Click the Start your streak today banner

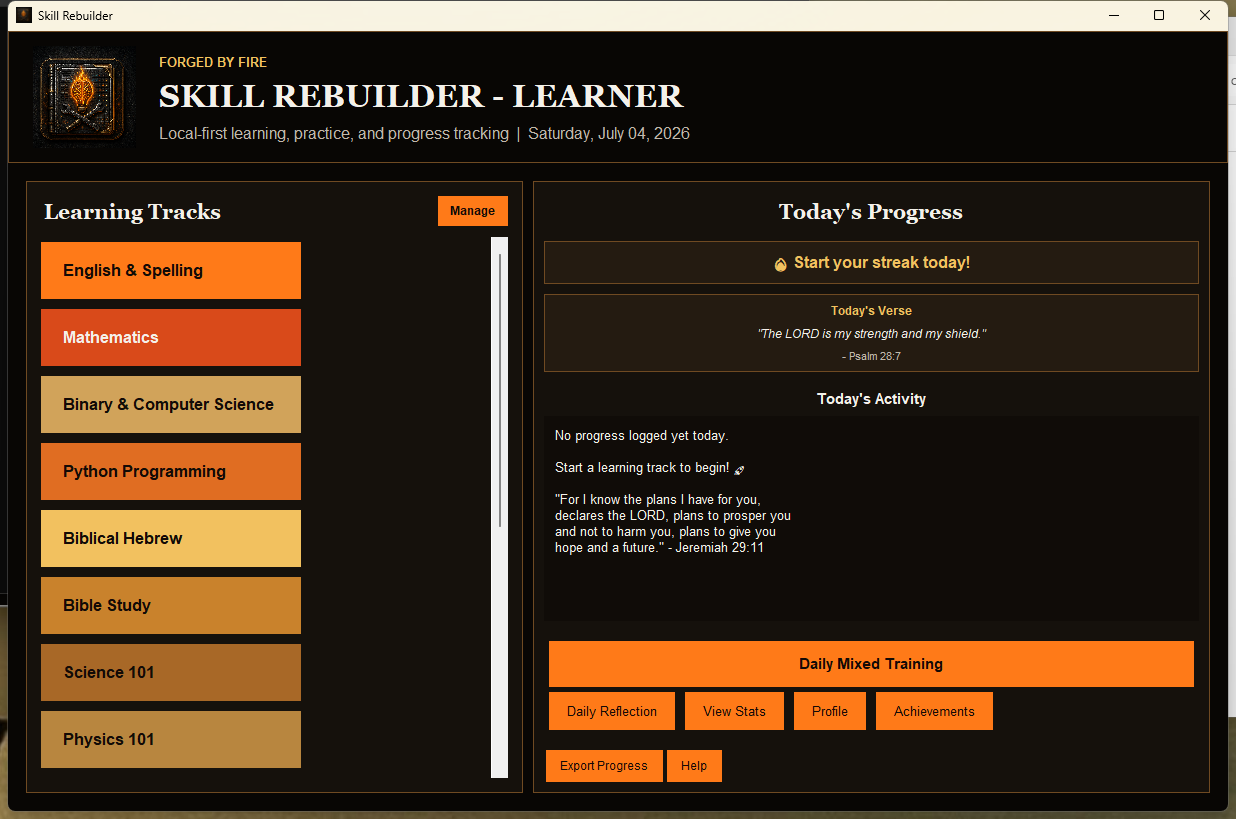pyautogui.click(x=871, y=262)
